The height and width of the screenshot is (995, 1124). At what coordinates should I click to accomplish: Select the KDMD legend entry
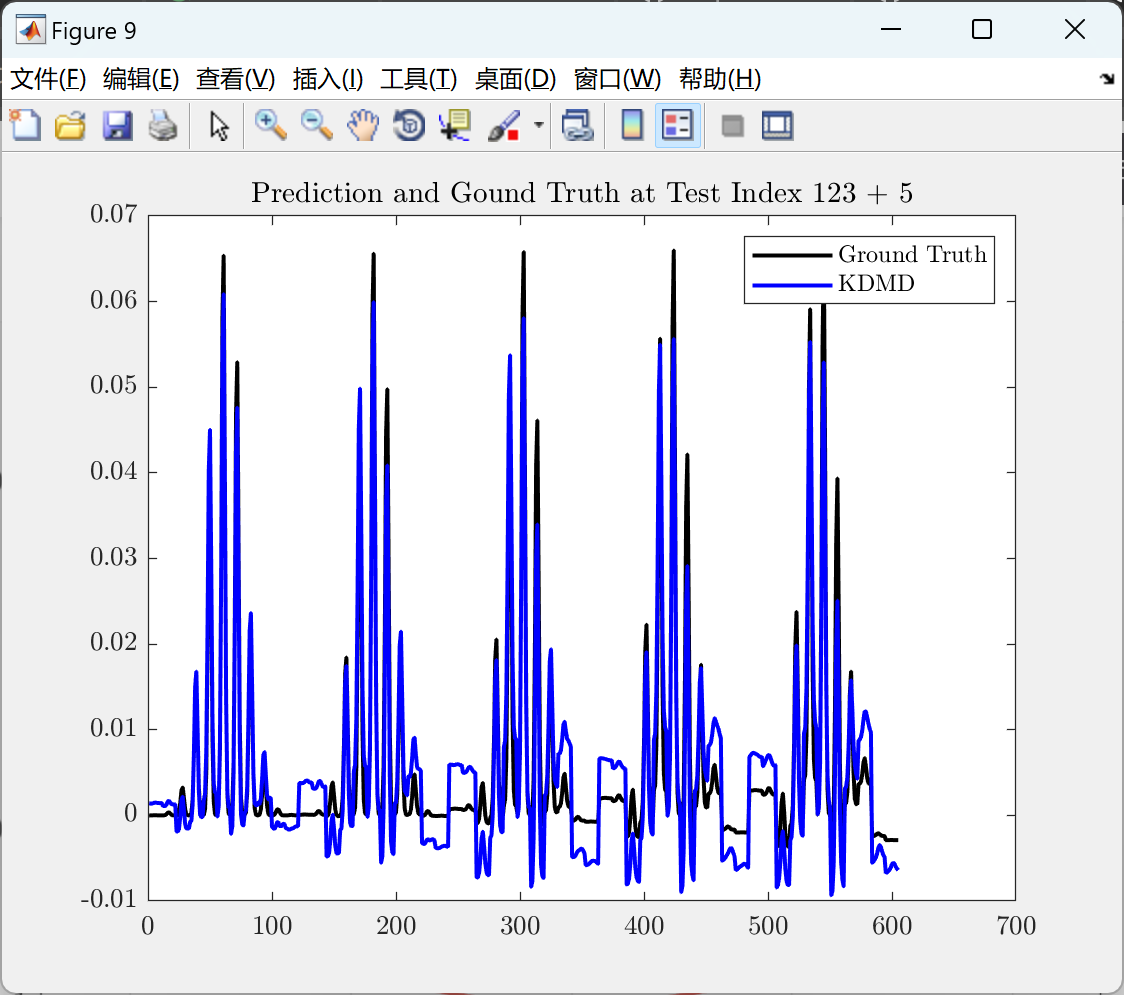pos(834,284)
